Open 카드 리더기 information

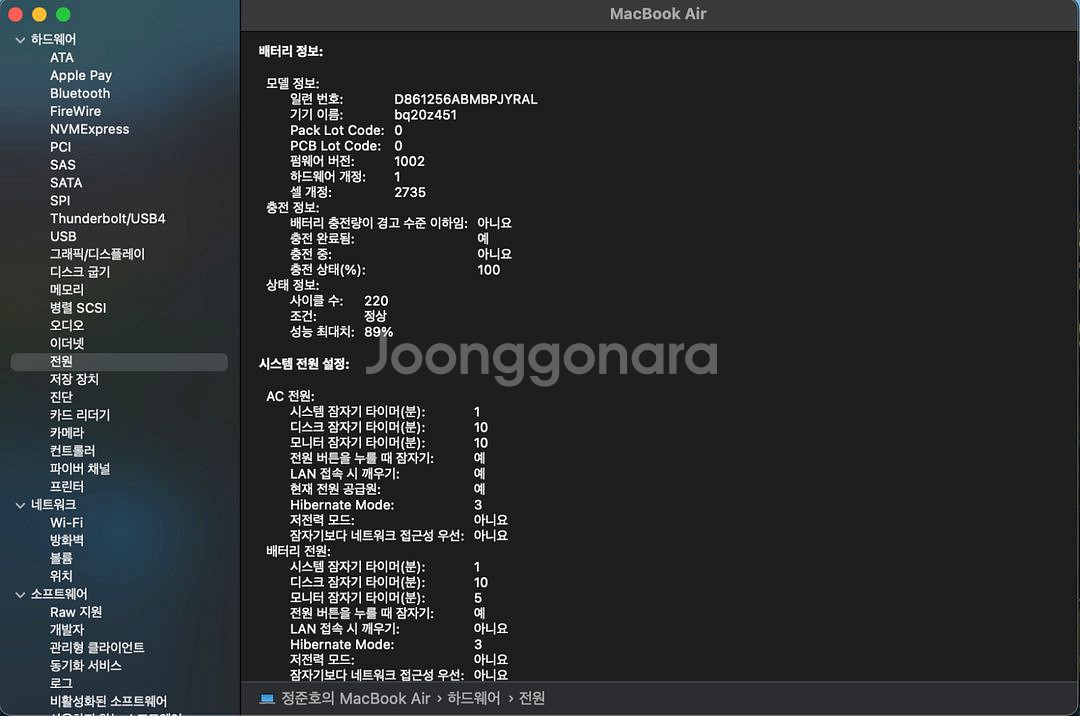[80, 415]
